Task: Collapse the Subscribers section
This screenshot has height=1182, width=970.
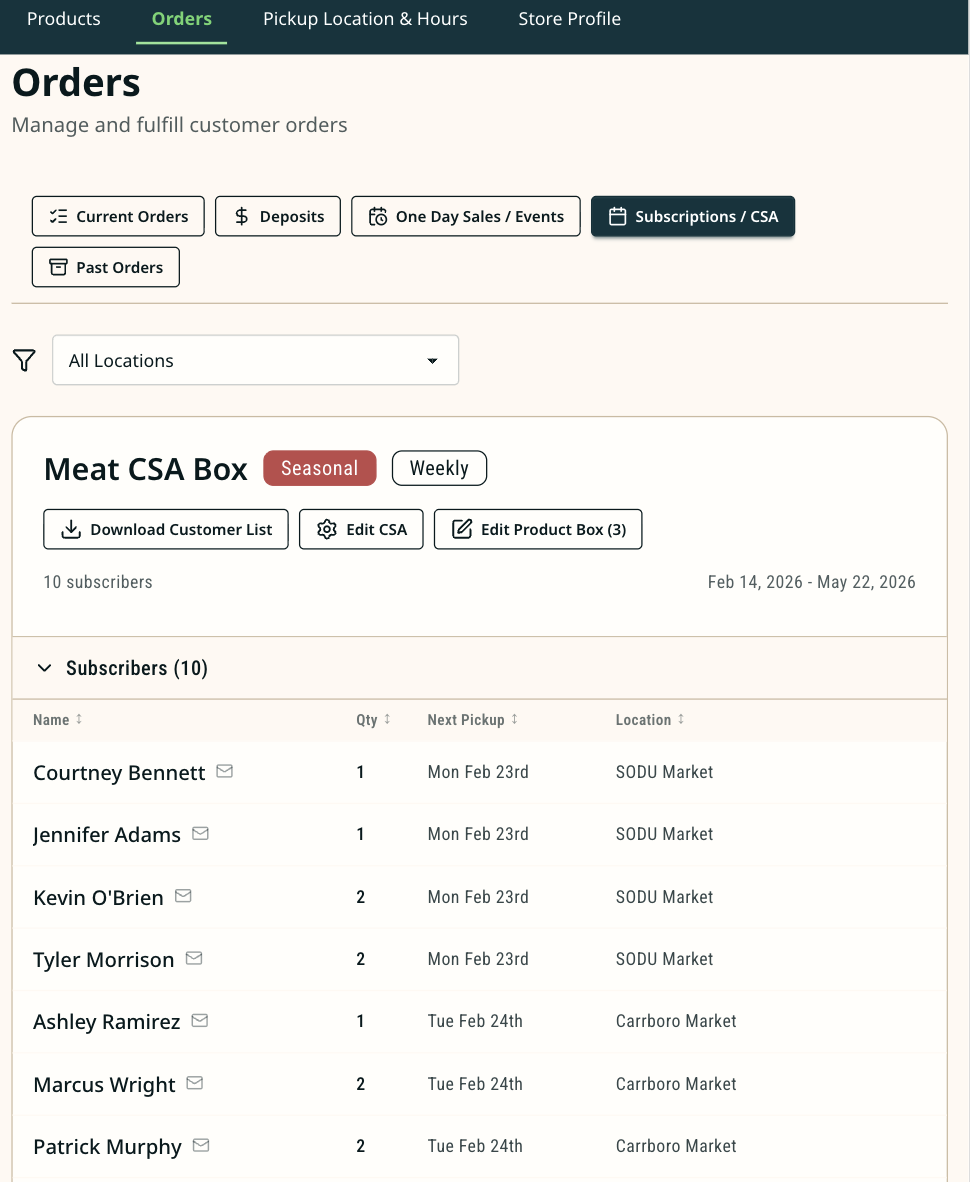Action: coord(44,667)
